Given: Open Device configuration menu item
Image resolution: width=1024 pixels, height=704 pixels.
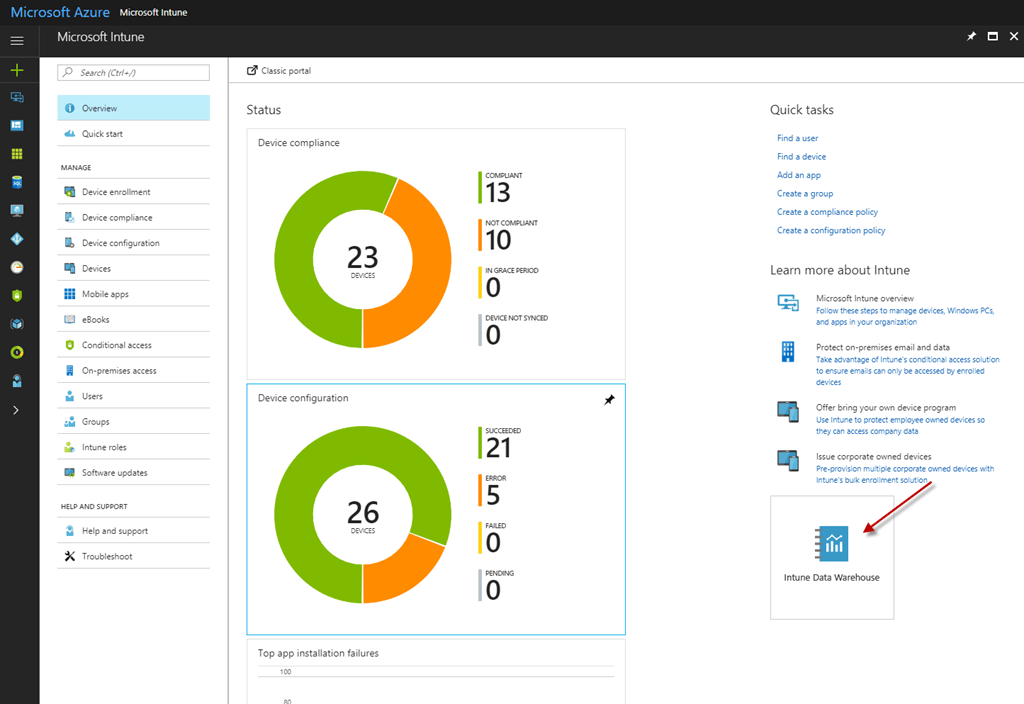Looking at the screenshot, I should 133,242.
